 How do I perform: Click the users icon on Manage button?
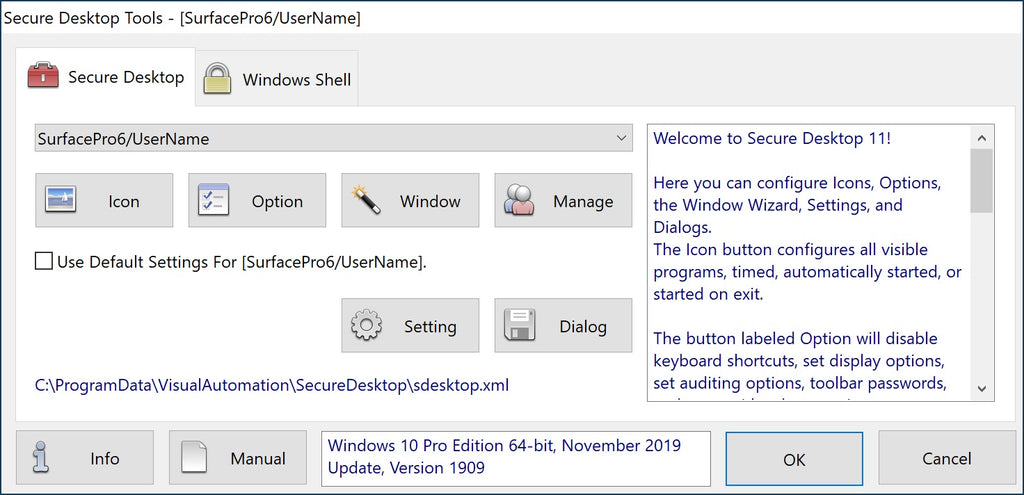click(520, 201)
